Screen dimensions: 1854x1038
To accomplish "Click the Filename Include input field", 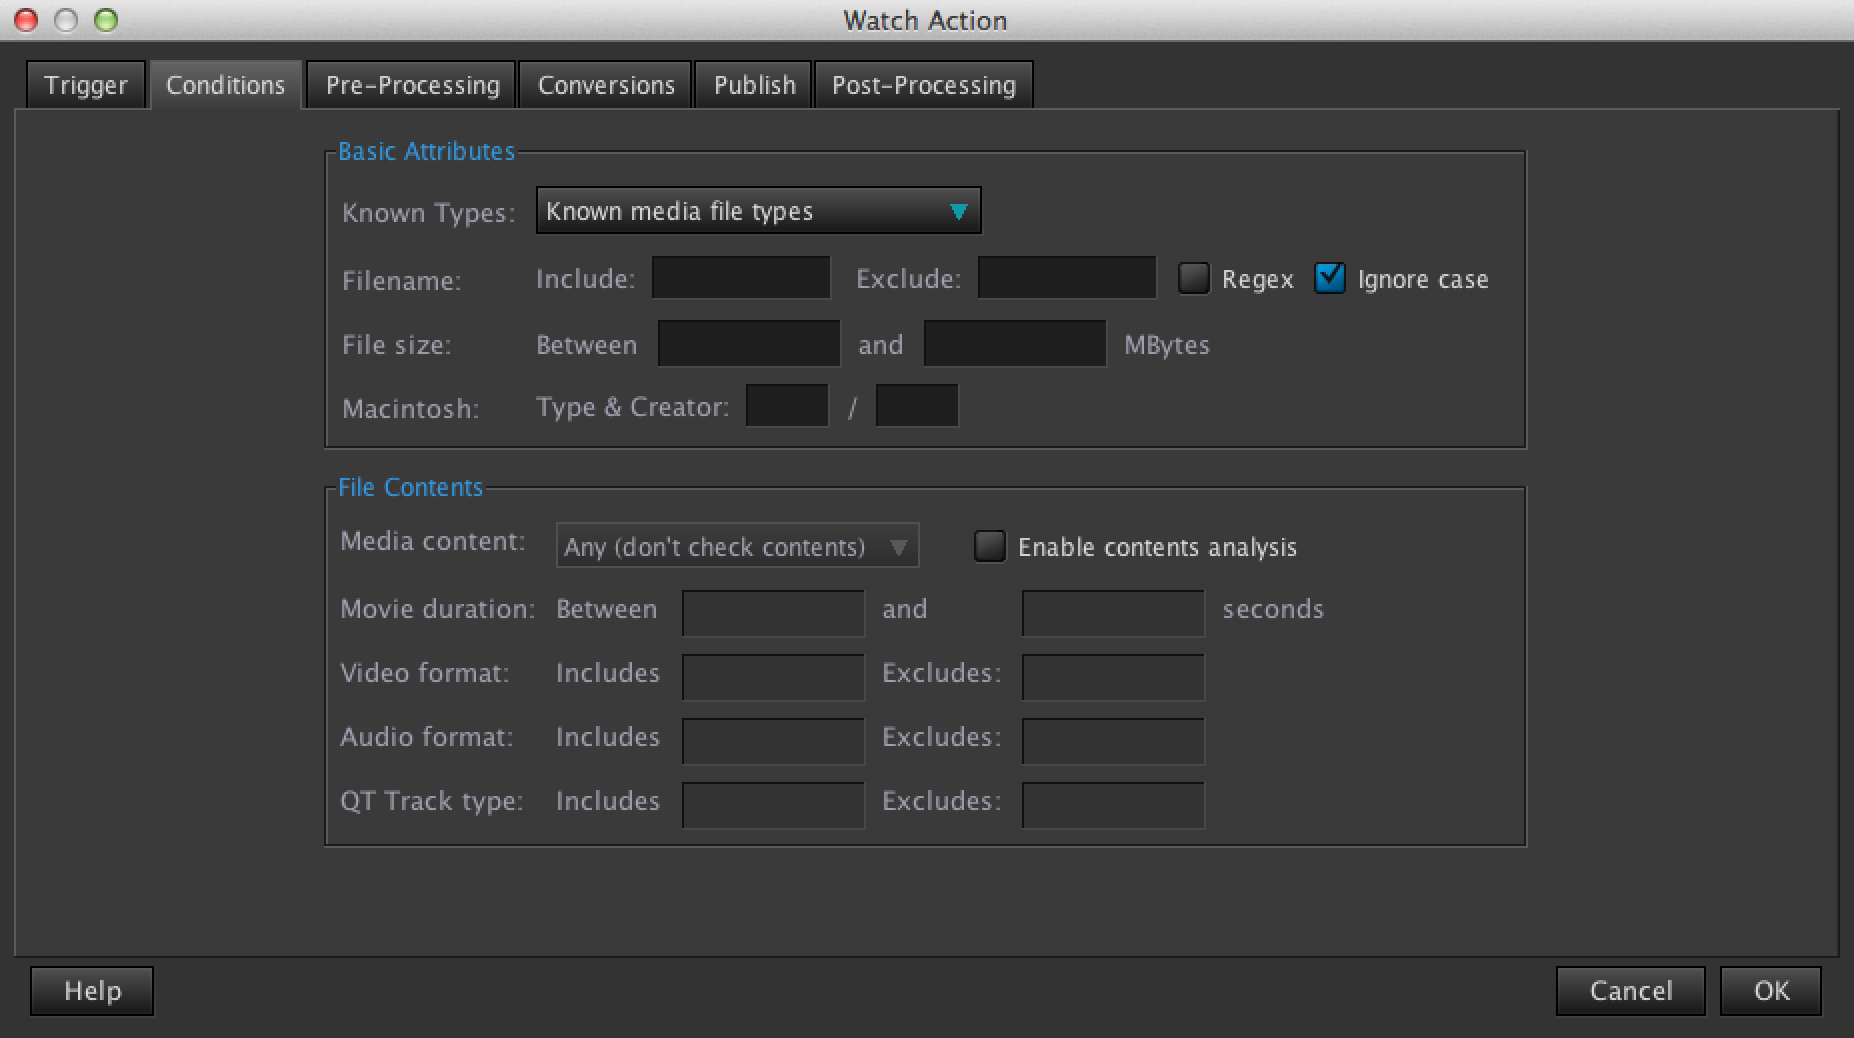I will (x=741, y=278).
